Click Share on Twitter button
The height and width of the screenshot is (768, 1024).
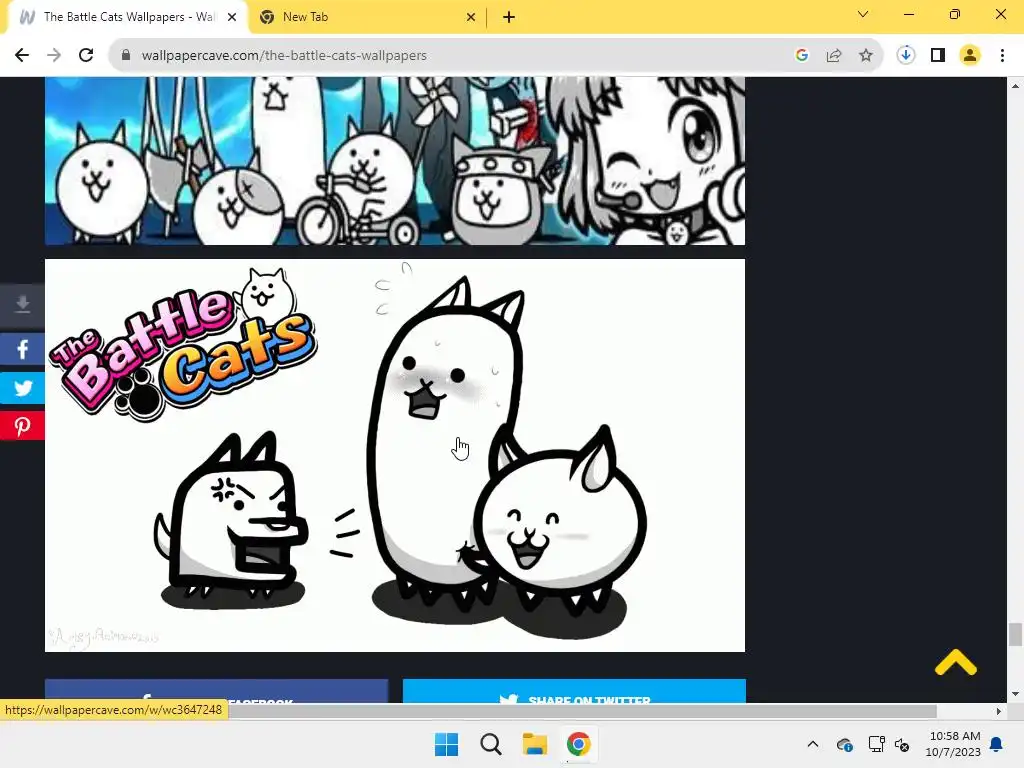[x=574, y=691]
